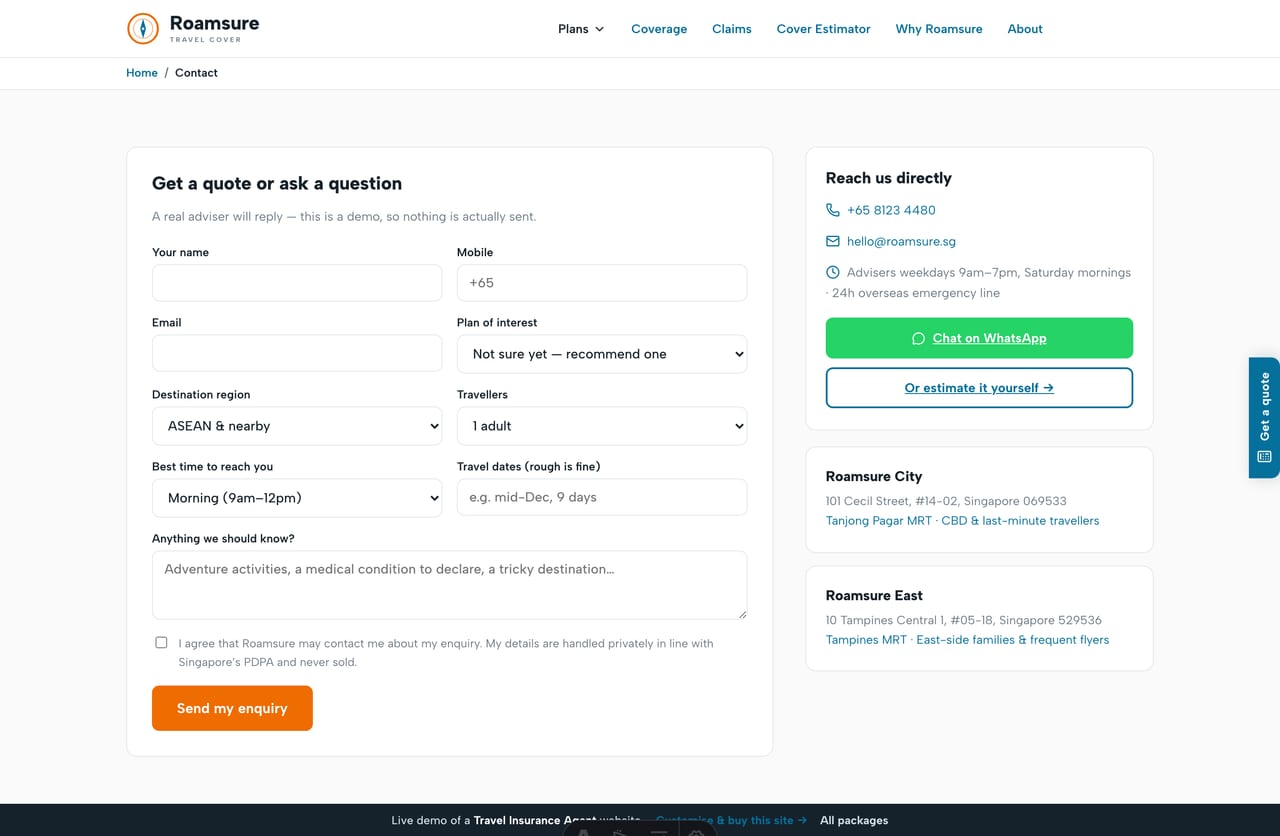This screenshot has height=836, width=1280.
Task: Click the Tampines MRT text line
Action: point(967,640)
